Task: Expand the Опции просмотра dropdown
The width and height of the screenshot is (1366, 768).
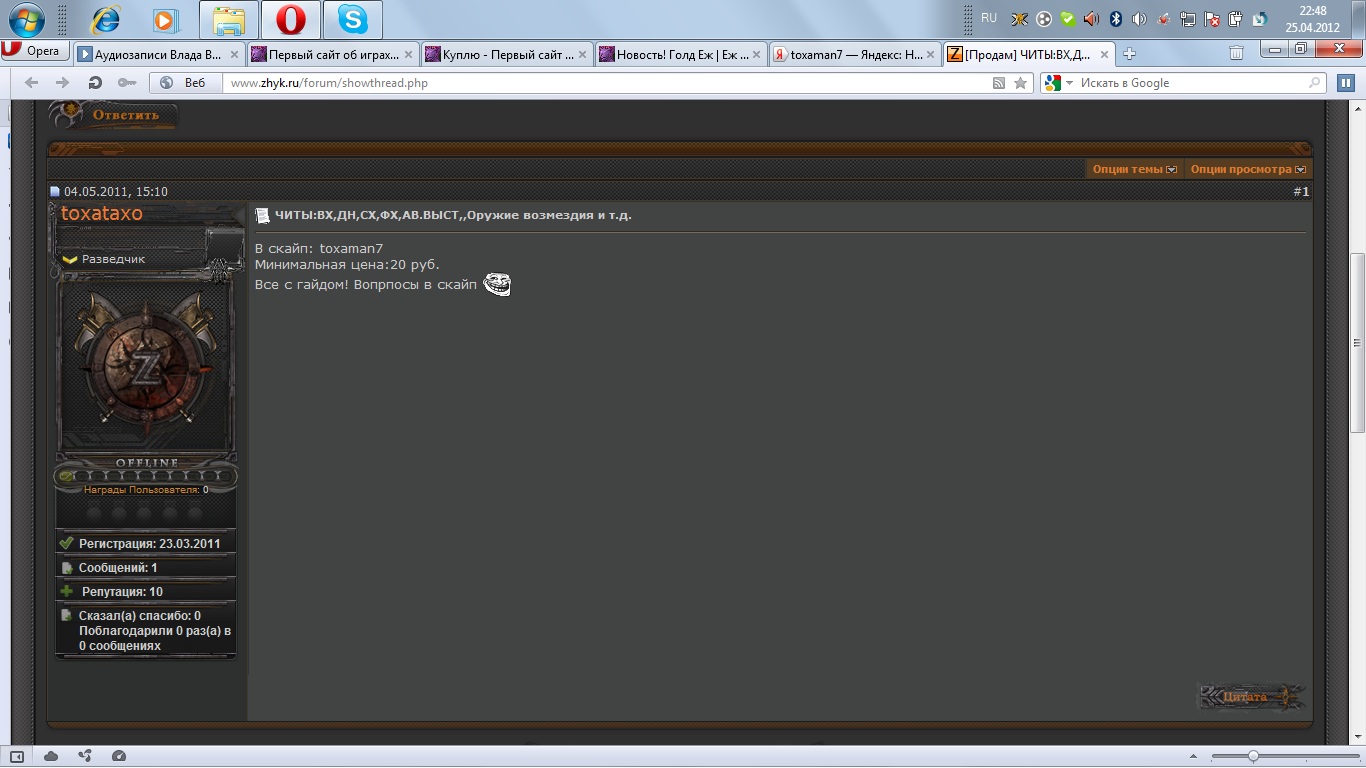Action: (x=1248, y=169)
